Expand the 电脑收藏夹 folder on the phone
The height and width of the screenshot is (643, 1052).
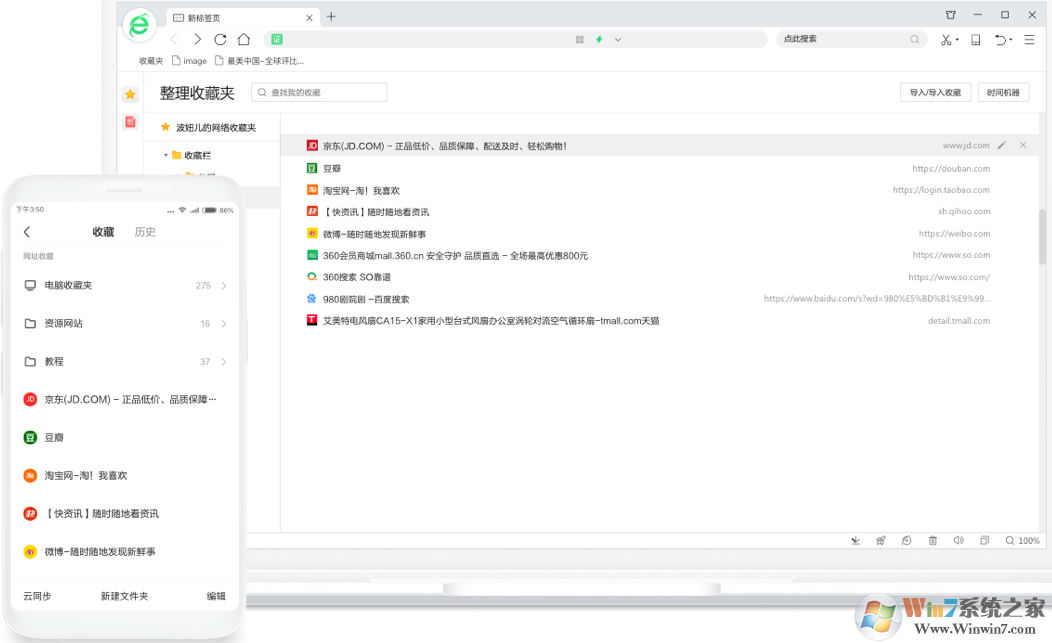(225, 285)
